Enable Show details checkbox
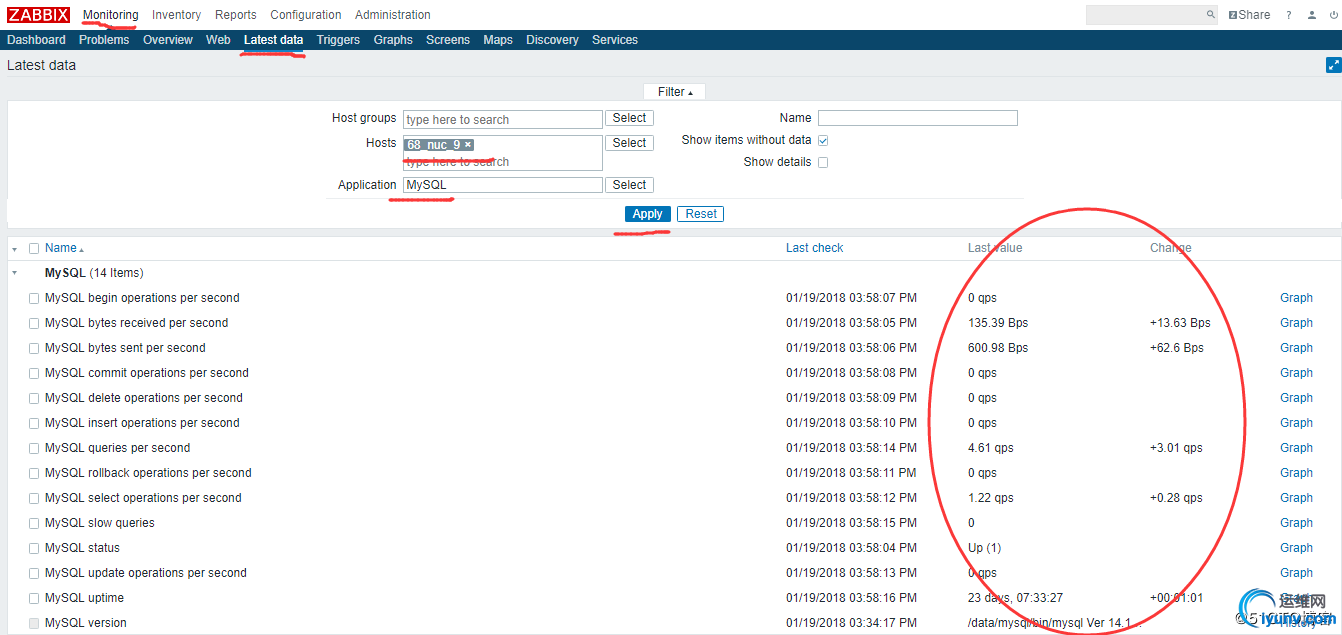The height and width of the screenshot is (635, 1342). tap(823, 162)
